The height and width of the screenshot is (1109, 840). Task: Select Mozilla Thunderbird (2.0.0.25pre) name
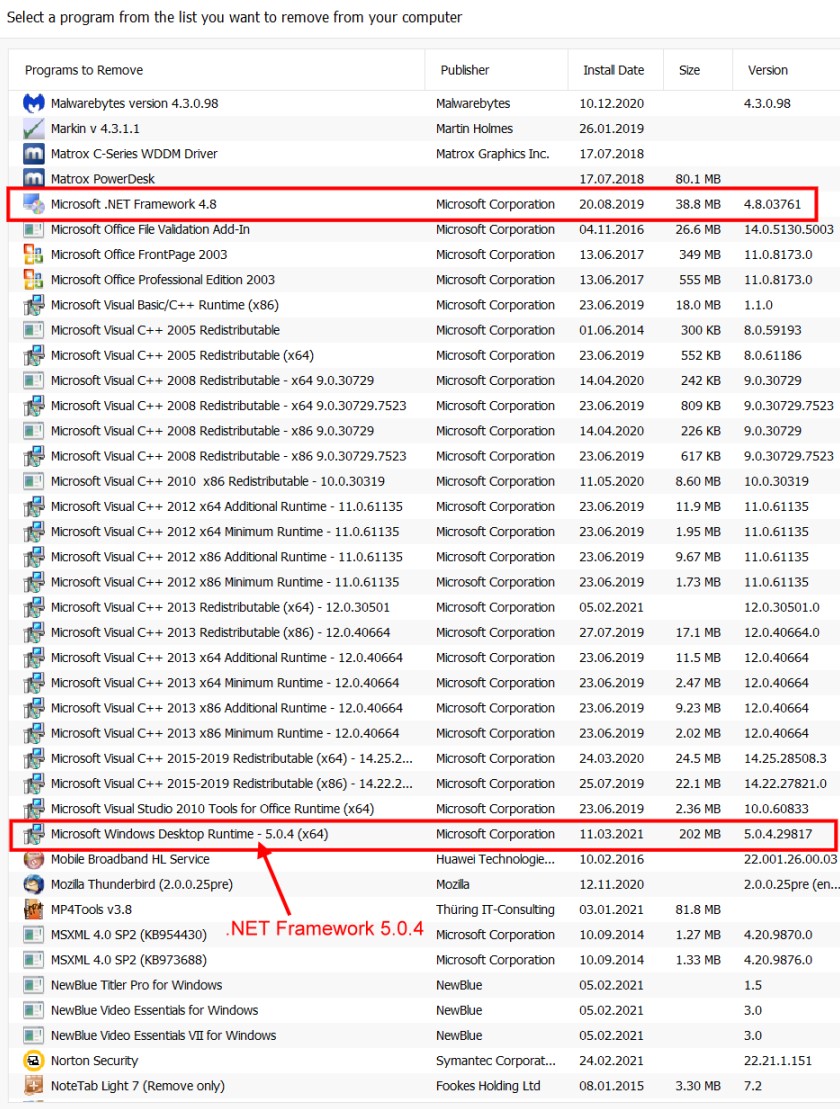141,884
